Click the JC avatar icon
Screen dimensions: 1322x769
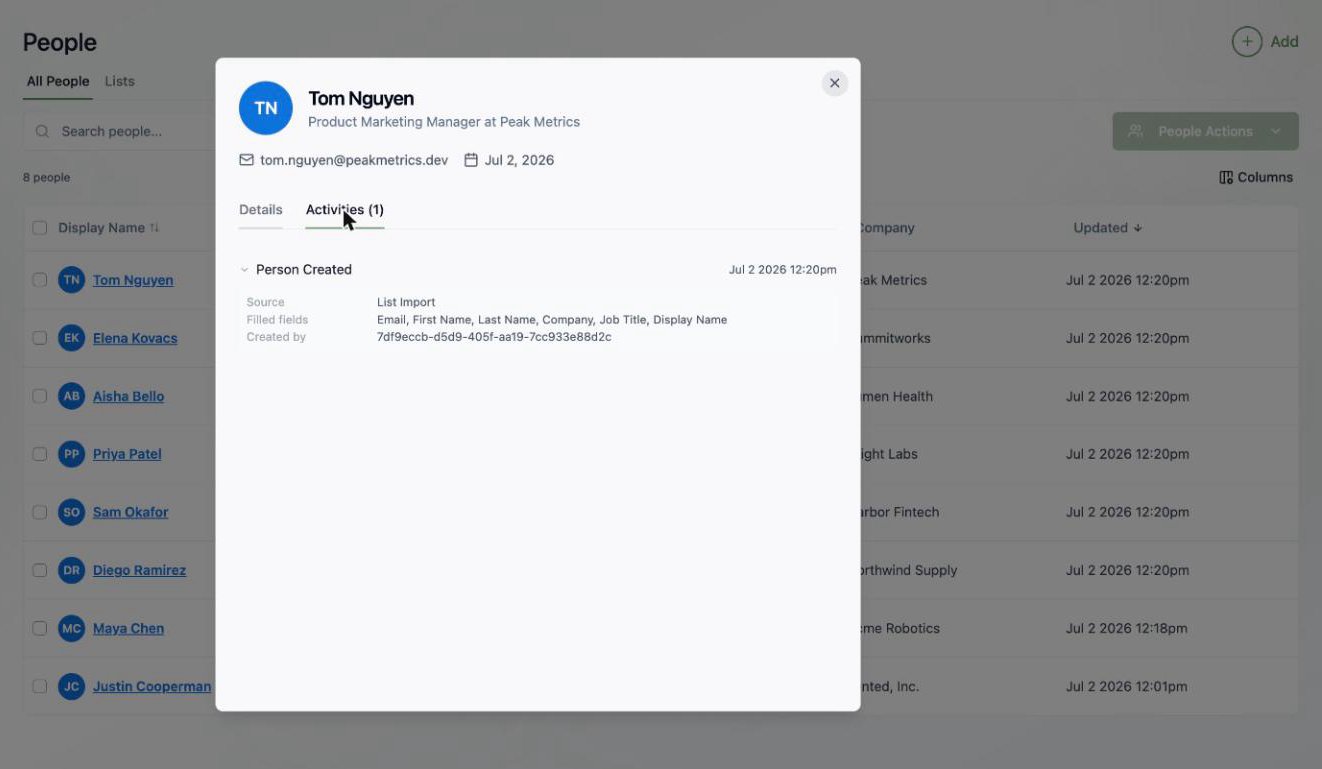pos(71,686)
